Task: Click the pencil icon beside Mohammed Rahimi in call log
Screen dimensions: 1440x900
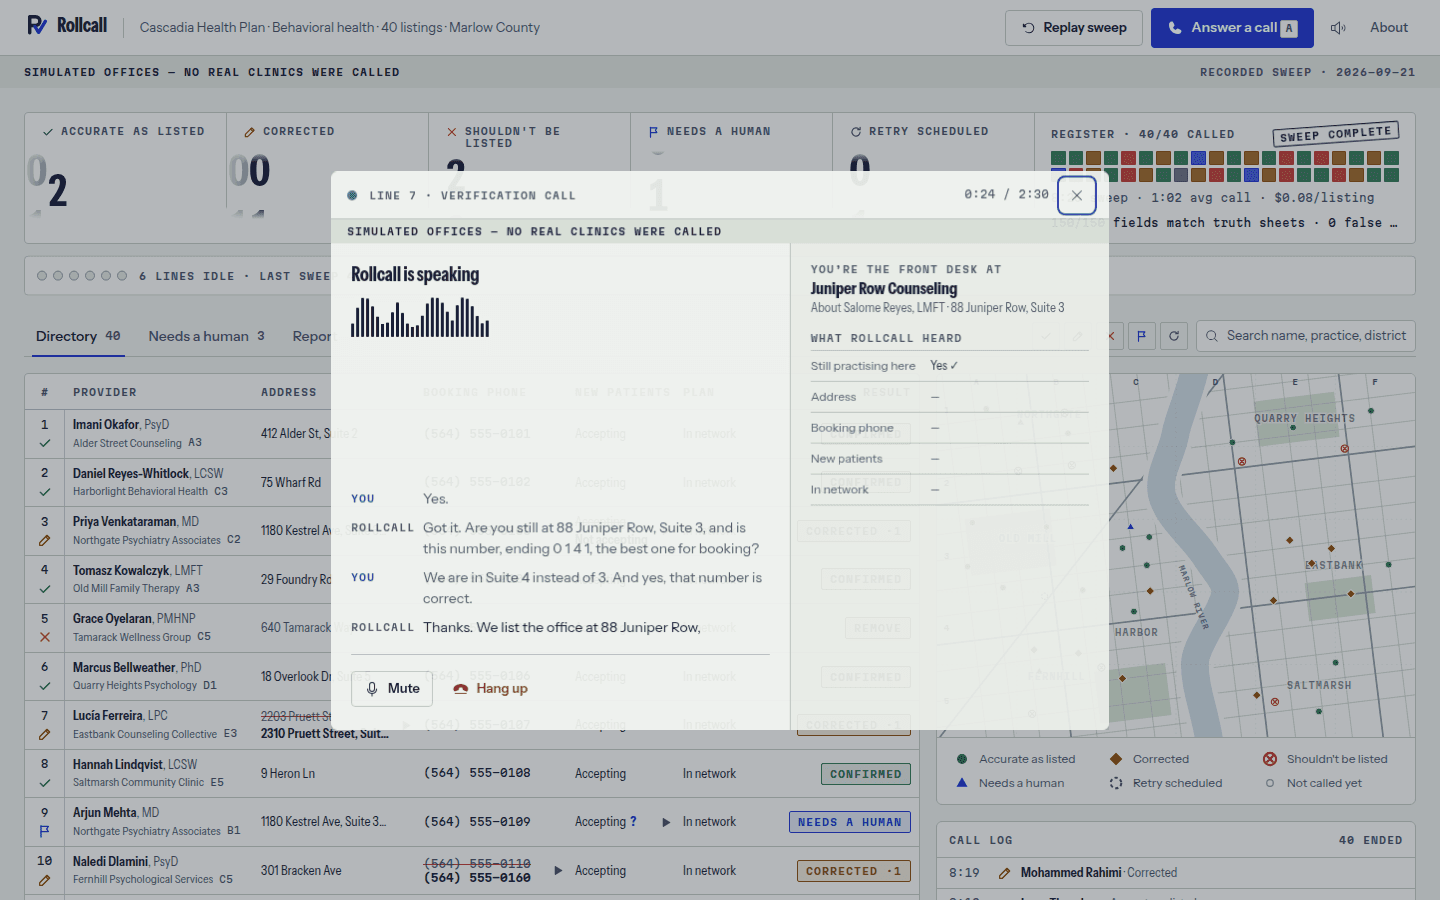Action: tap(1005, 873)
